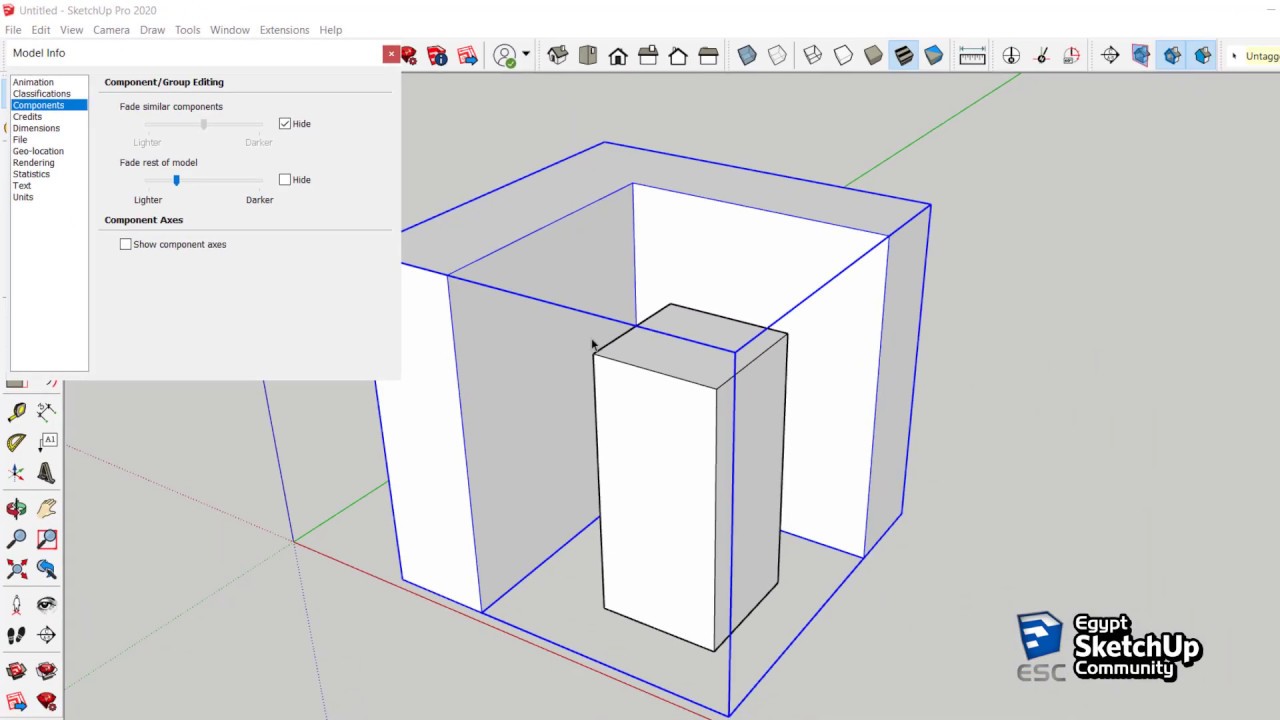1280x720 pixels.
Task: Open the Camera menu
Action: point(111,30)
